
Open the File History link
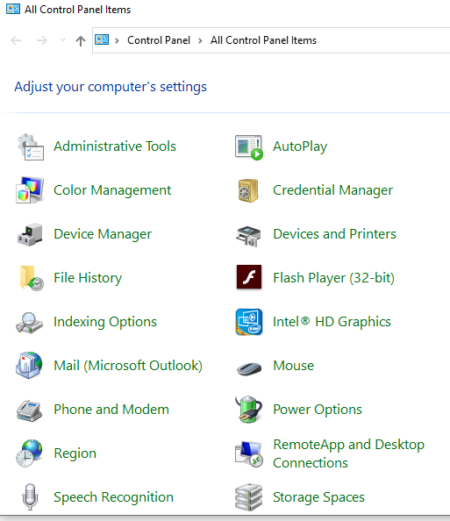[x=88, y=278]
